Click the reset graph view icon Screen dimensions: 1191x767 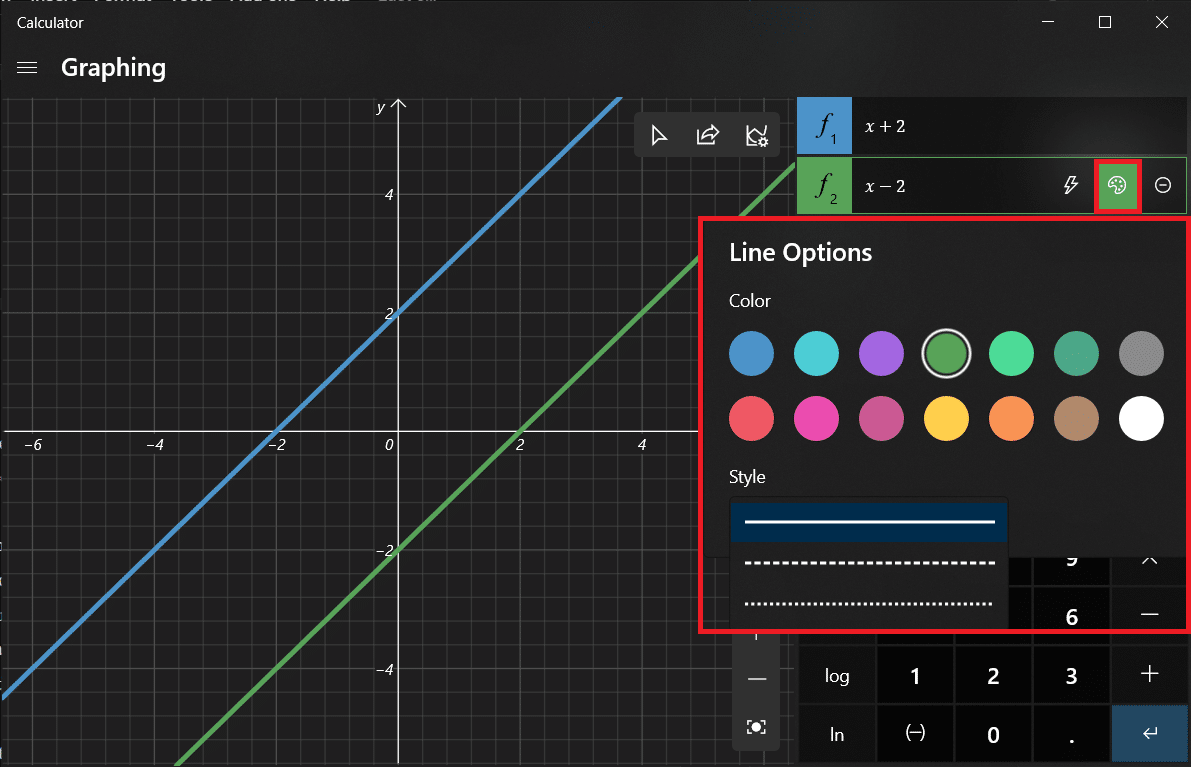click(x=757, y=728)
